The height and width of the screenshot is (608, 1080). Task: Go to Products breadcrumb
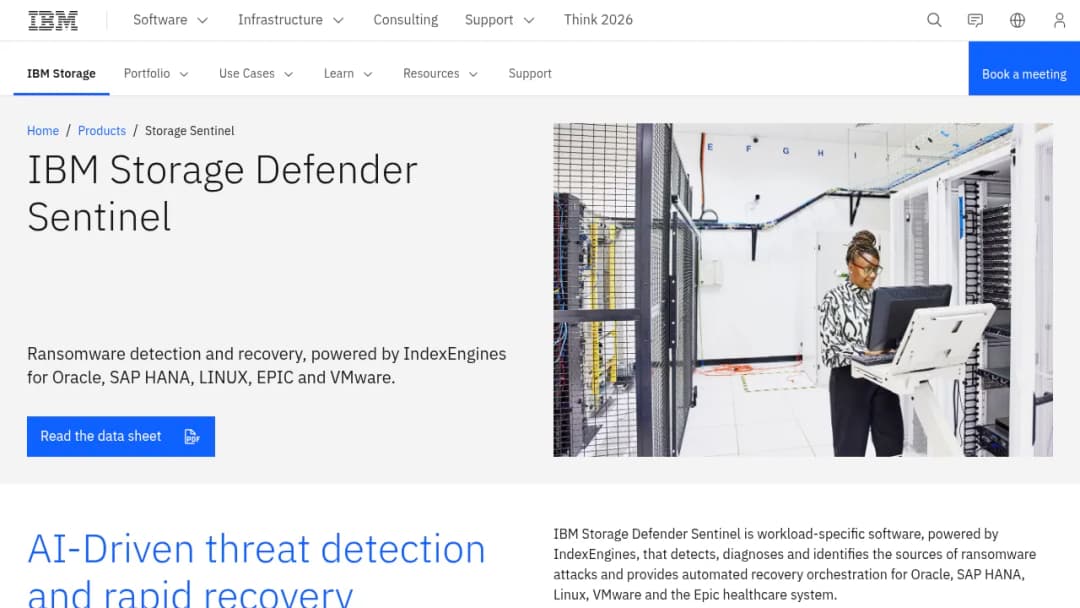click(102, 131)
